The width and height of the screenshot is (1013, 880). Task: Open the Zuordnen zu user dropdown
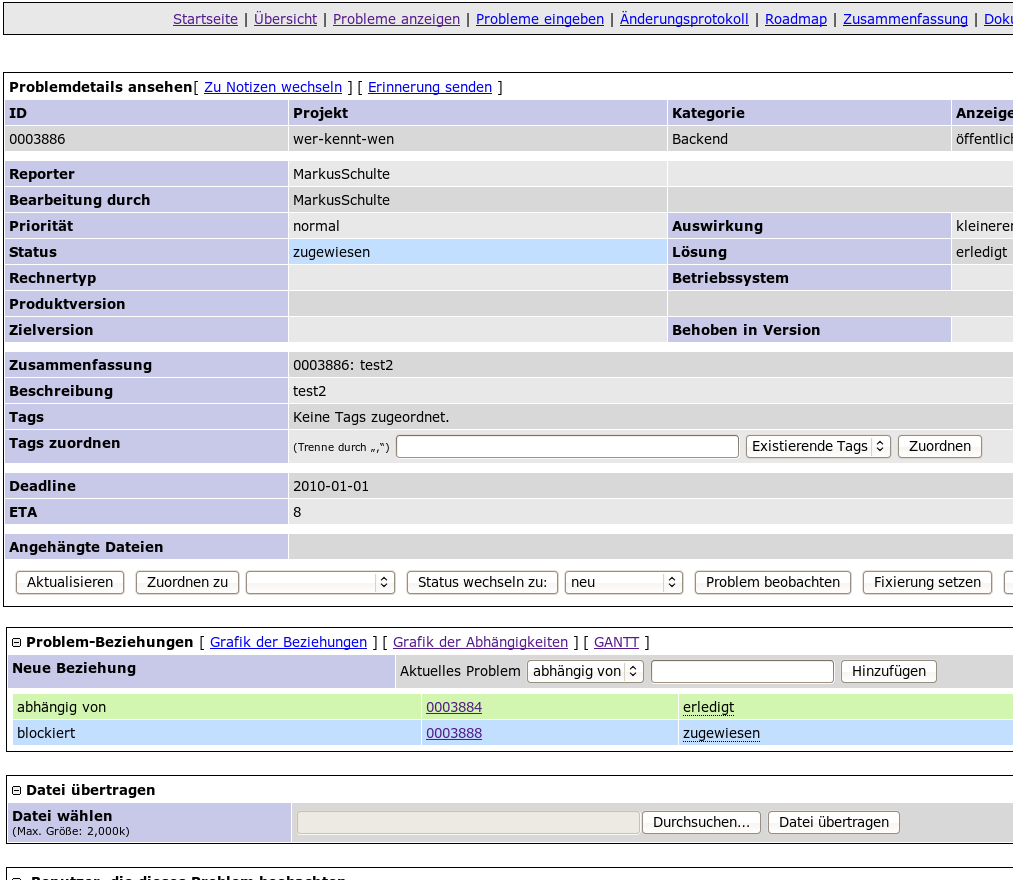320,583
